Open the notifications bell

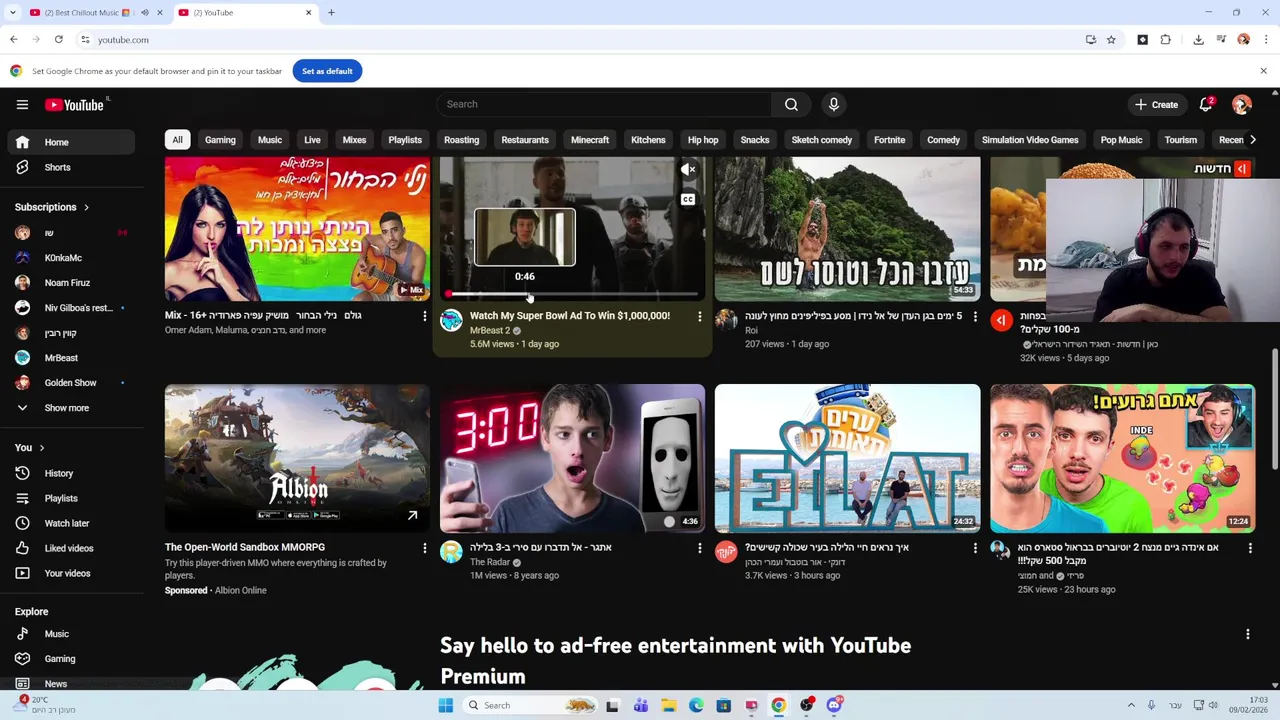[x=1206, y=104]
